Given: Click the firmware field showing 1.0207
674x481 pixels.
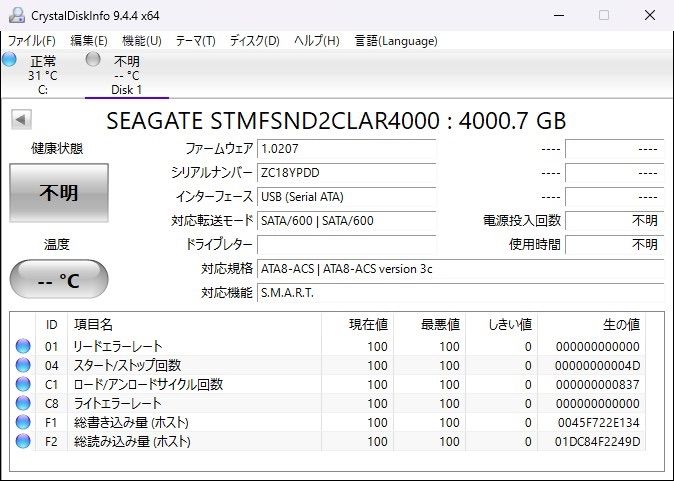Looking at the screenshot, I should [346, 149].
